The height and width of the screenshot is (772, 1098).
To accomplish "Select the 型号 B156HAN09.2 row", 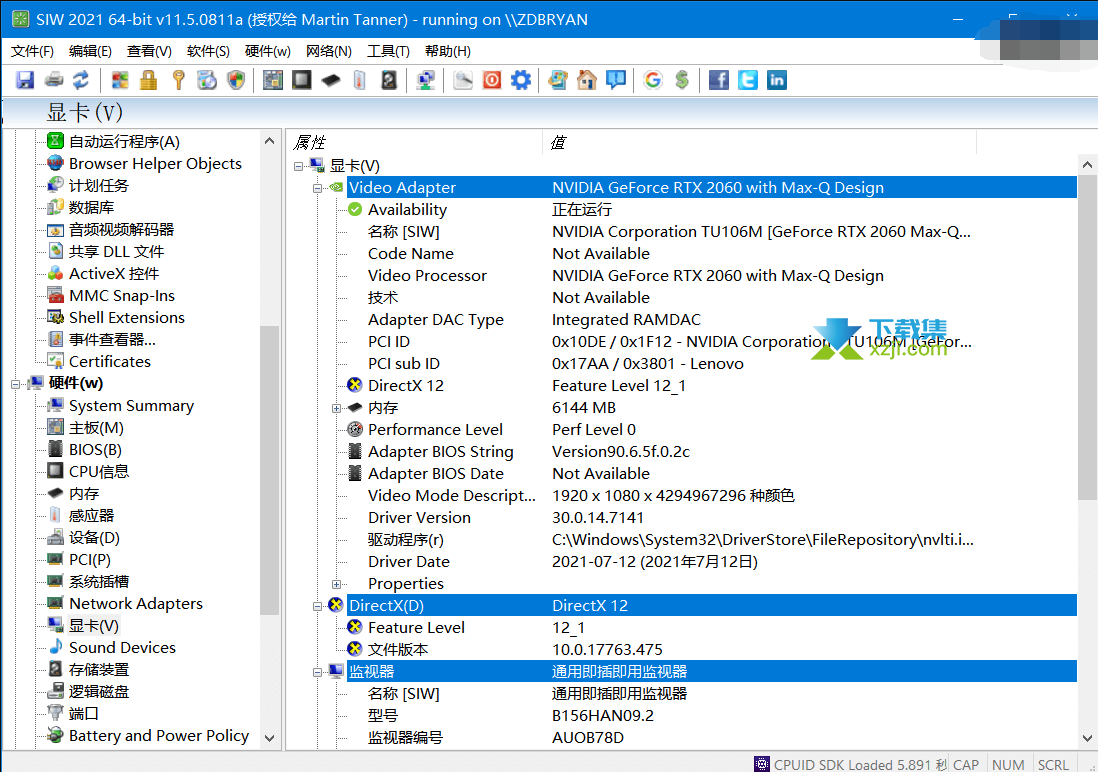I will point(711,715).
